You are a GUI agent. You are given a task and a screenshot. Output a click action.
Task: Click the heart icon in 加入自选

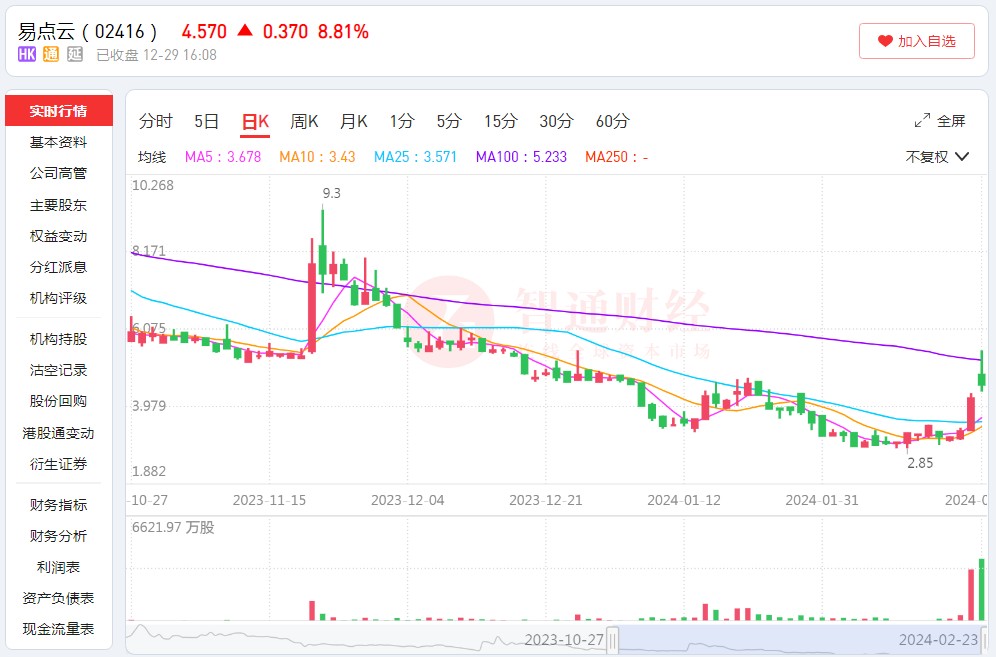pyautogui.click(x=885, y=41)
